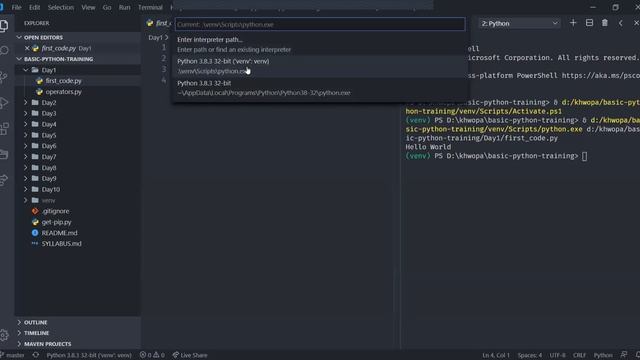Start Live Share from status bar
The width and height of the screenshot is (640, 360).
(x=190, y=355)
